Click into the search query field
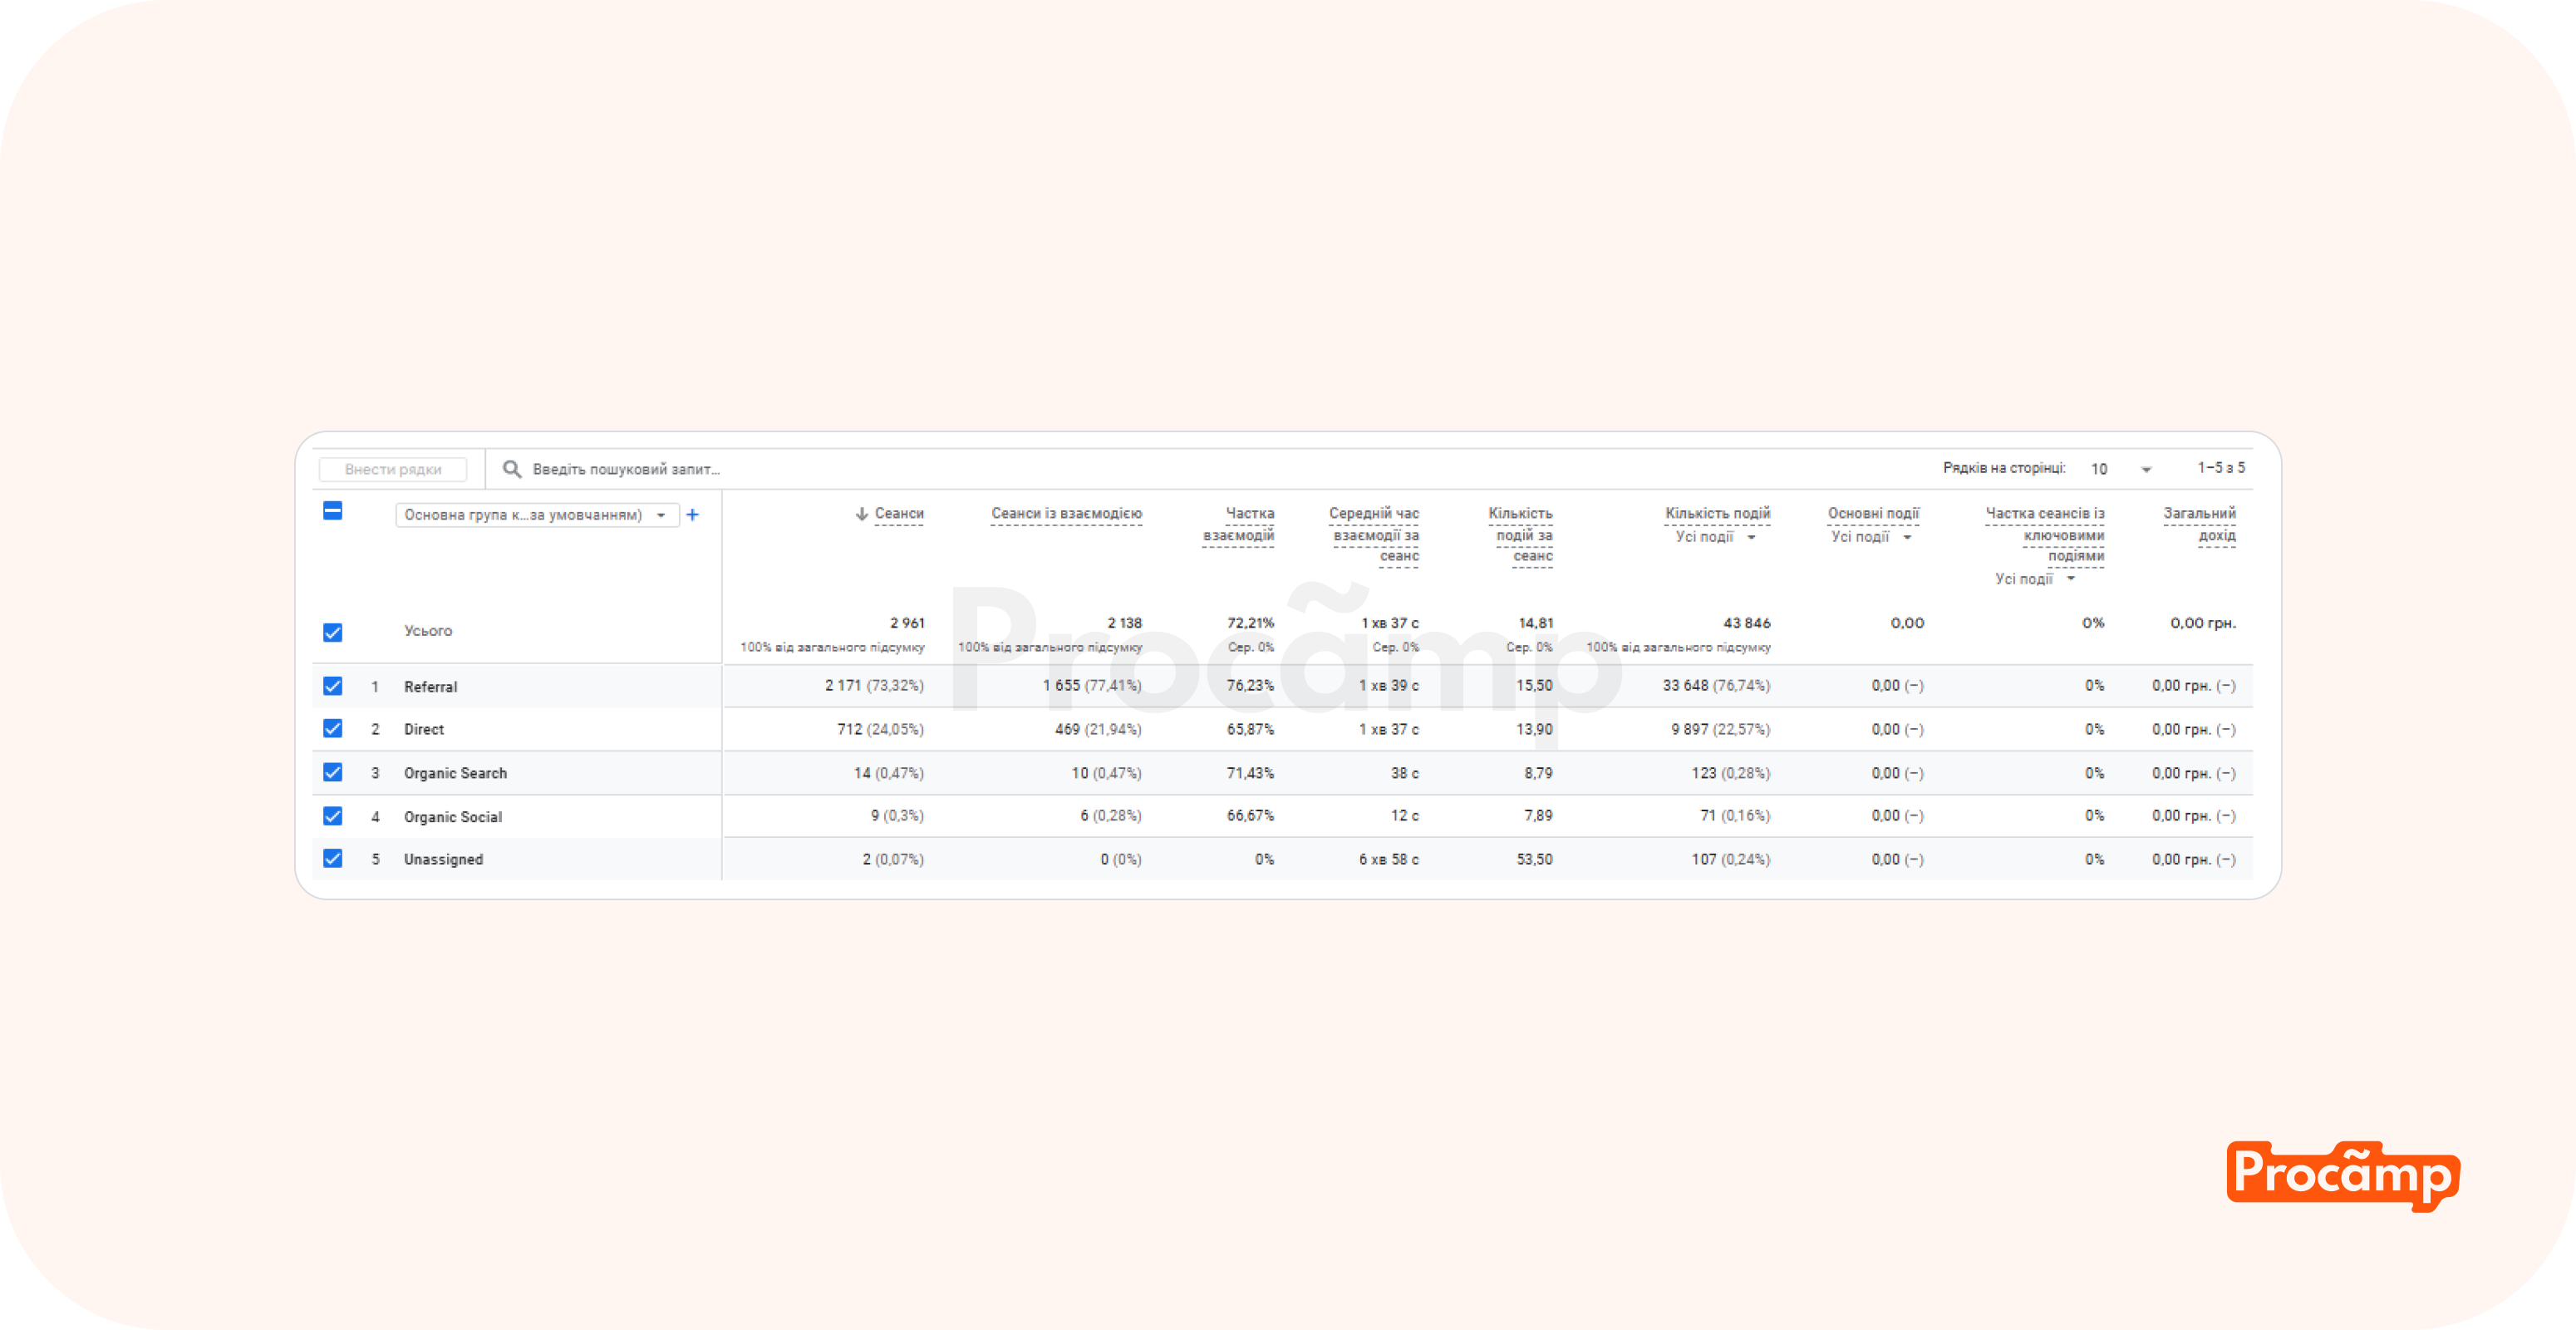The width and height of the screenshot is (2576, 1330). [626, 469]
